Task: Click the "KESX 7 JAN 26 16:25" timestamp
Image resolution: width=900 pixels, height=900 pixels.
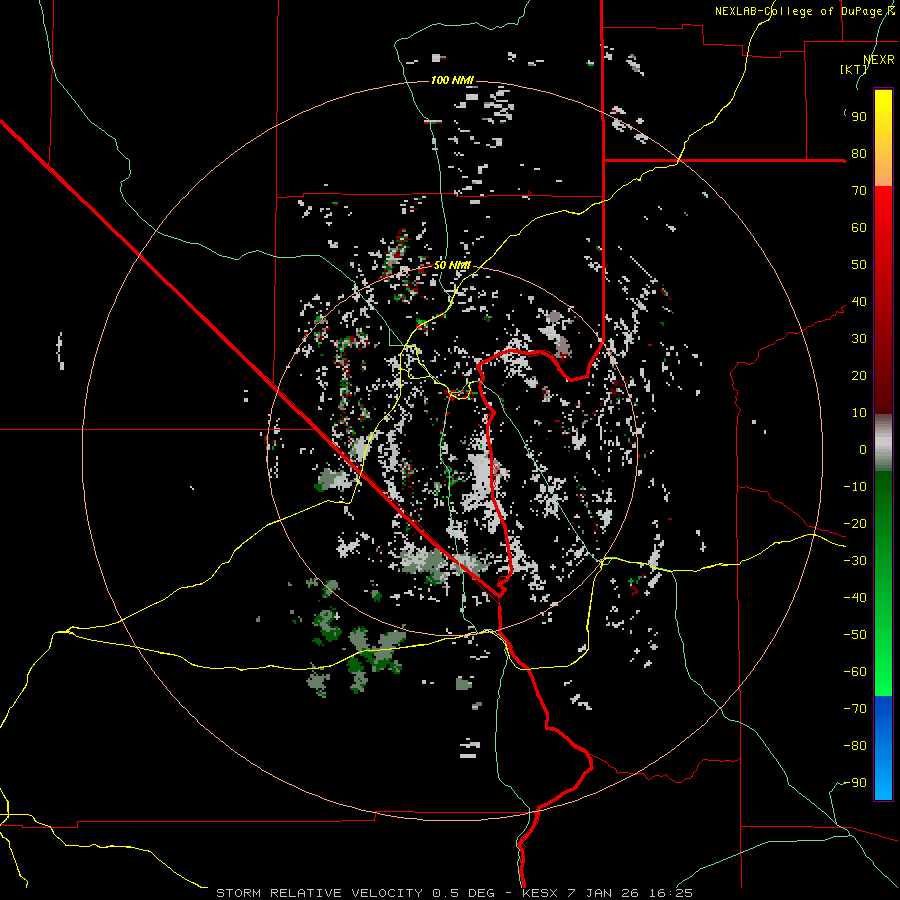Action: (x=607, y=893)
